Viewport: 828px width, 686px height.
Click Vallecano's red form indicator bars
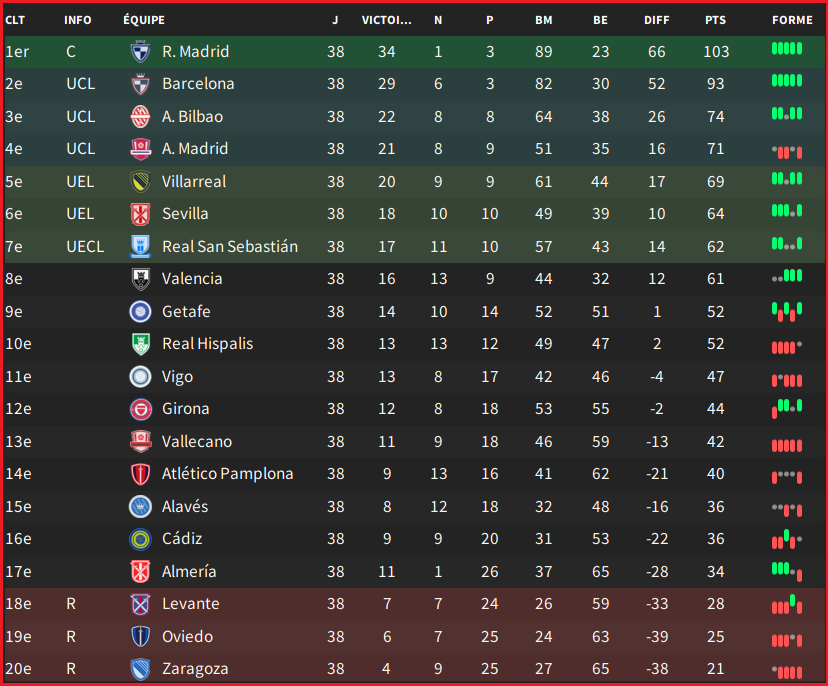click(x=787, y=446)
